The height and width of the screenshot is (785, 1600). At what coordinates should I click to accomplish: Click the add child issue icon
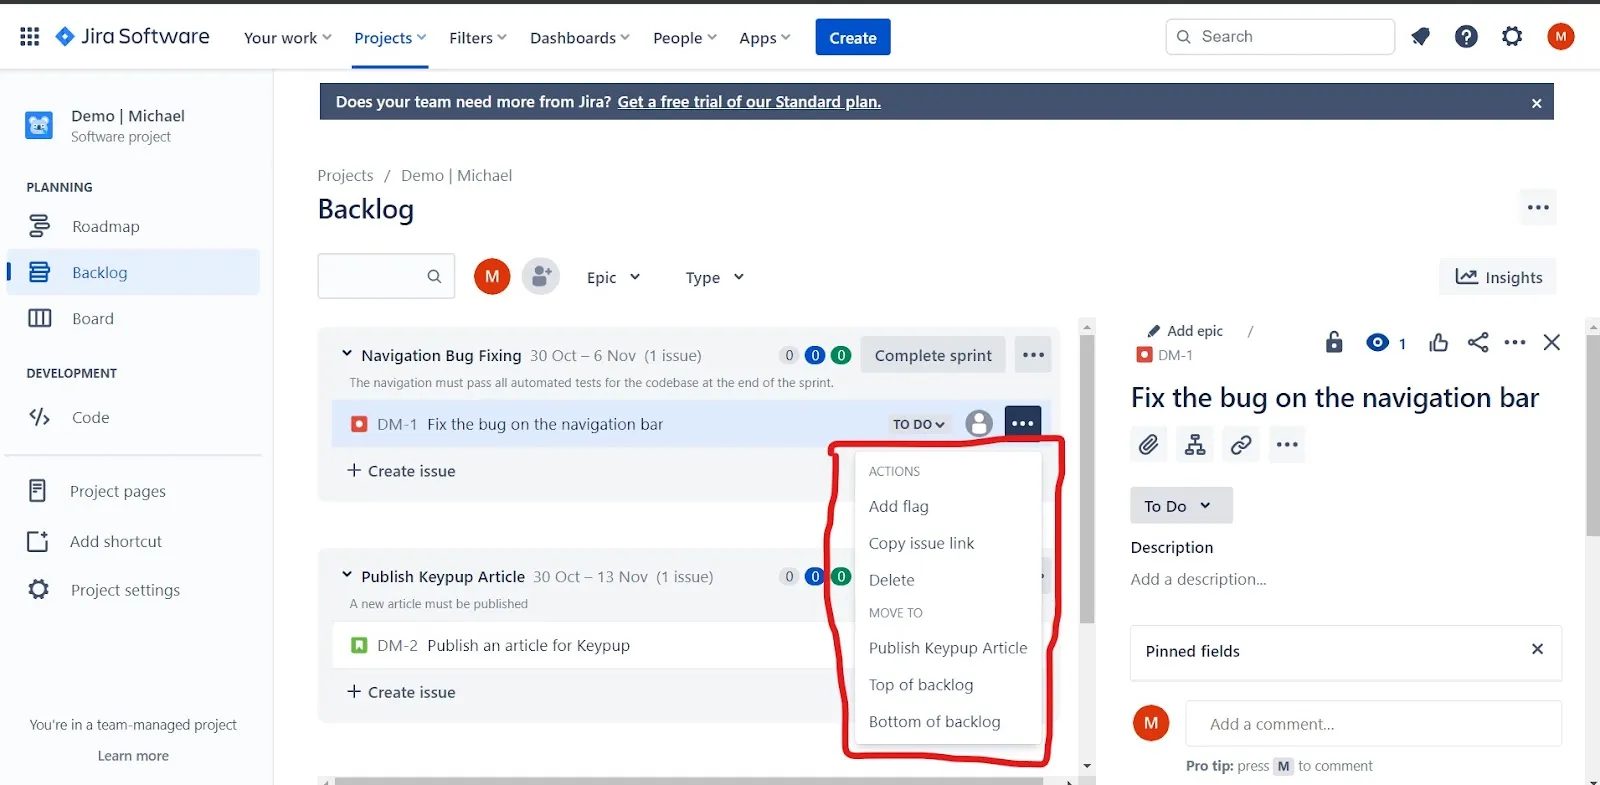(x=1195, y=444)
